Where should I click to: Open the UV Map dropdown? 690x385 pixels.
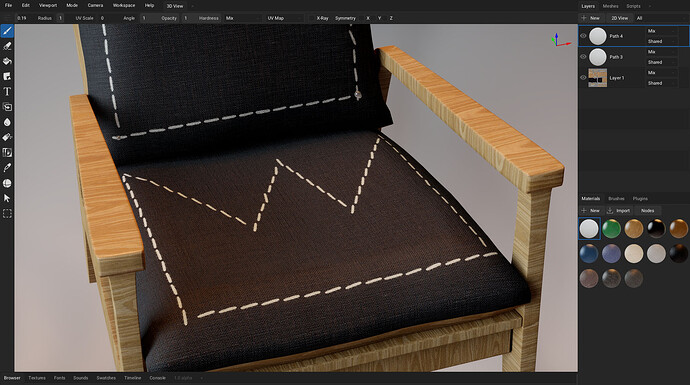click(284, 18)
